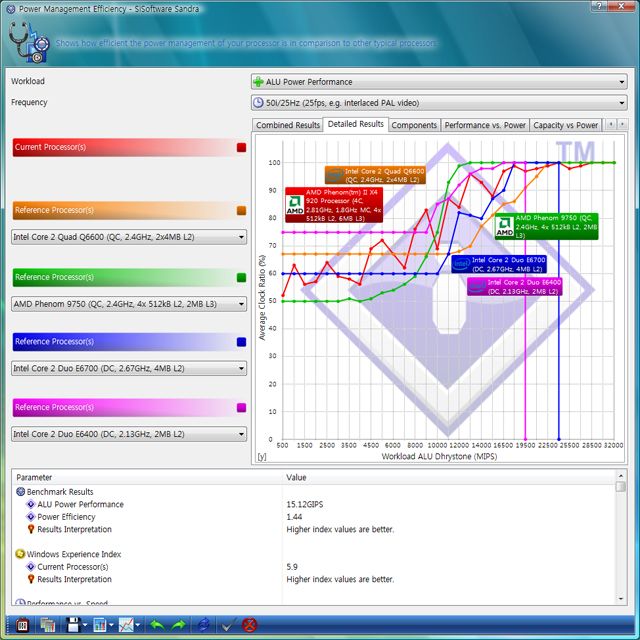Click the results list scrollbar up arrow

[621, 476]
